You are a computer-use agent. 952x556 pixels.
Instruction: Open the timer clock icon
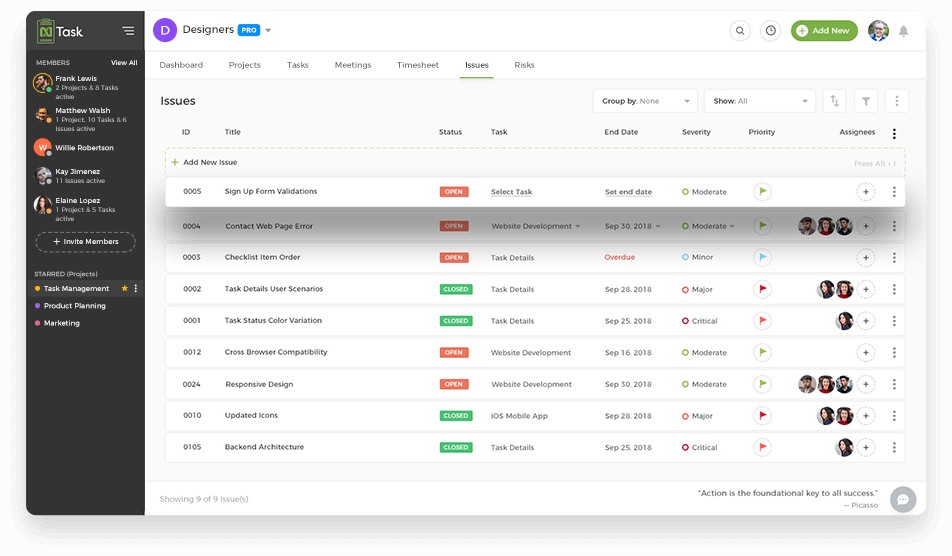click(x=770, y=30)
